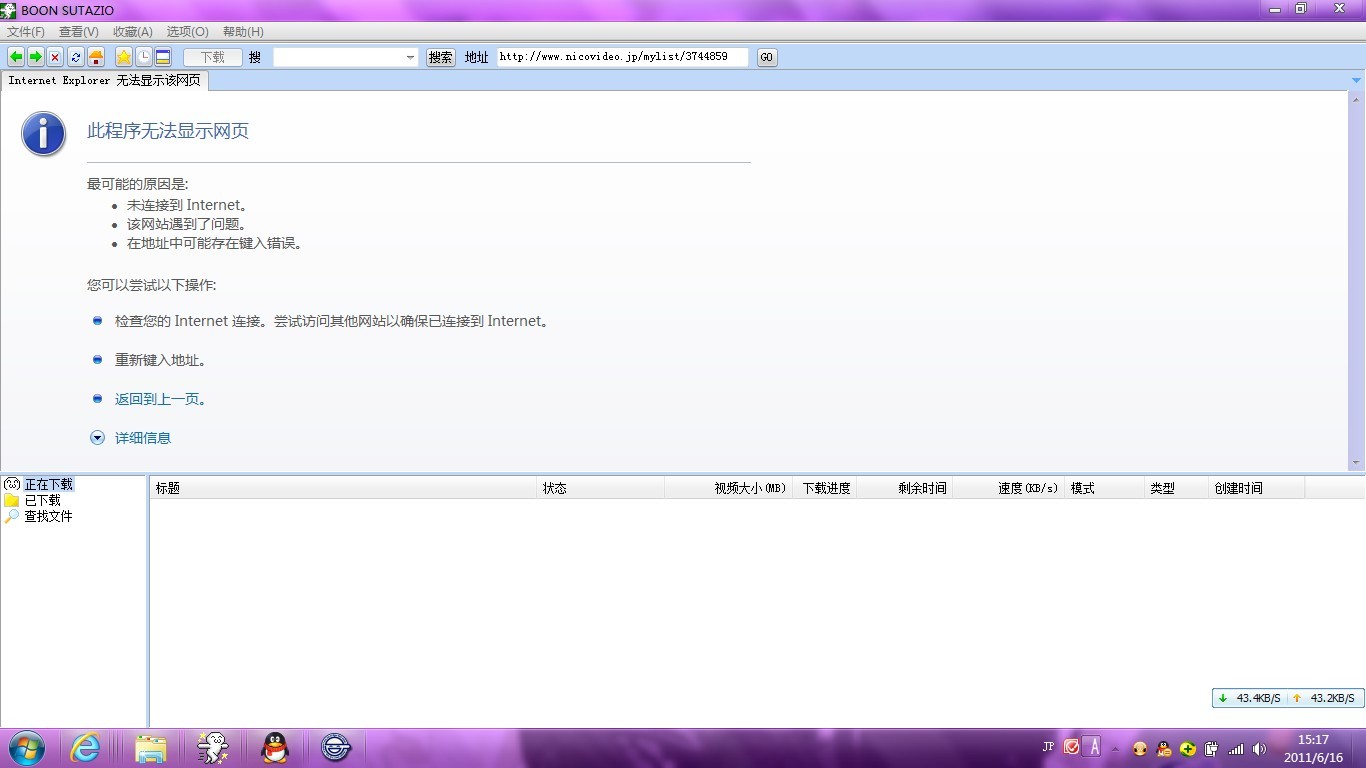Click the magnifier icon beside 查找文件

click(12, 516)
